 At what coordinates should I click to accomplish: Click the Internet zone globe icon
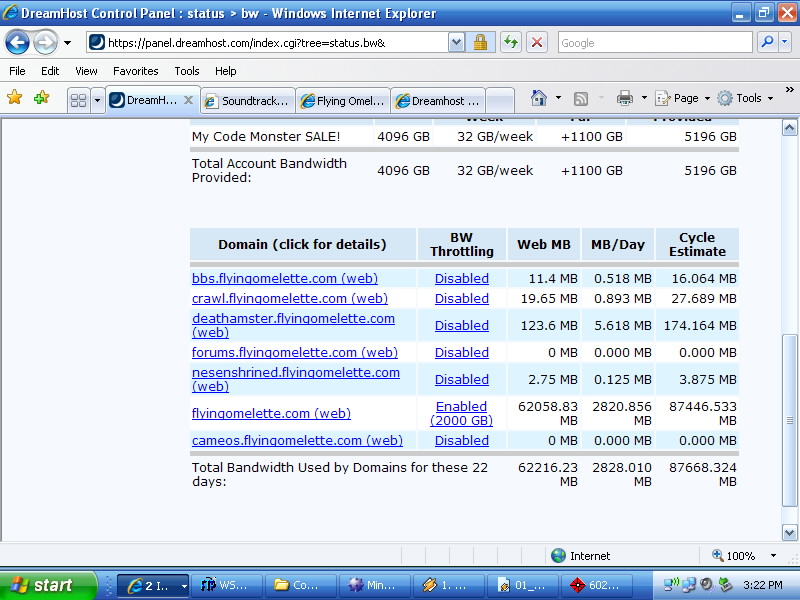coord(559,556)
